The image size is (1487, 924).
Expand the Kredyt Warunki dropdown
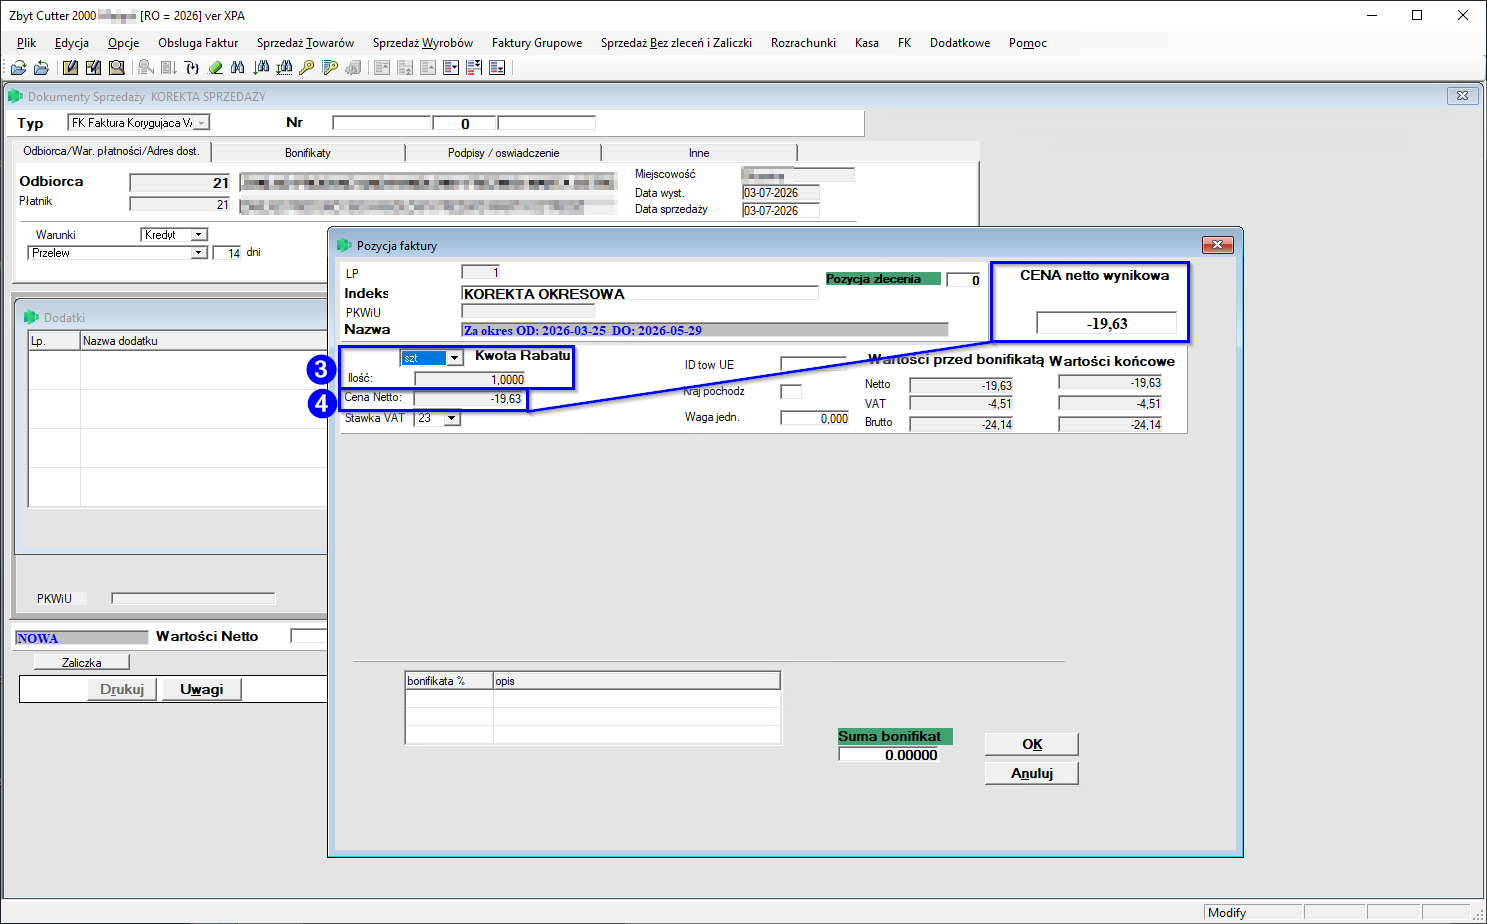coord(199,235)
